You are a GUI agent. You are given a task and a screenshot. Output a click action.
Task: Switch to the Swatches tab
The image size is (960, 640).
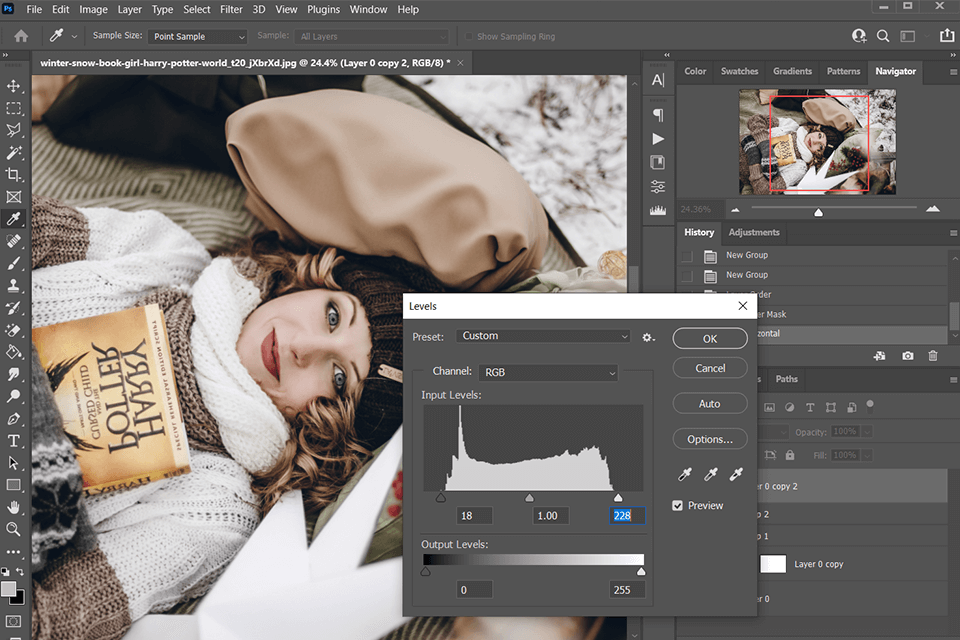pos(739,72)
